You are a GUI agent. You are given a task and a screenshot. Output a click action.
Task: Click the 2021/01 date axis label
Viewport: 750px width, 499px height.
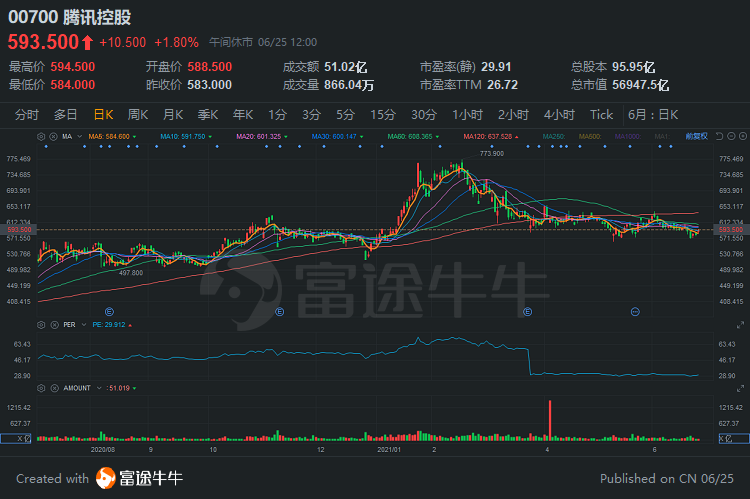pos(389,450)
